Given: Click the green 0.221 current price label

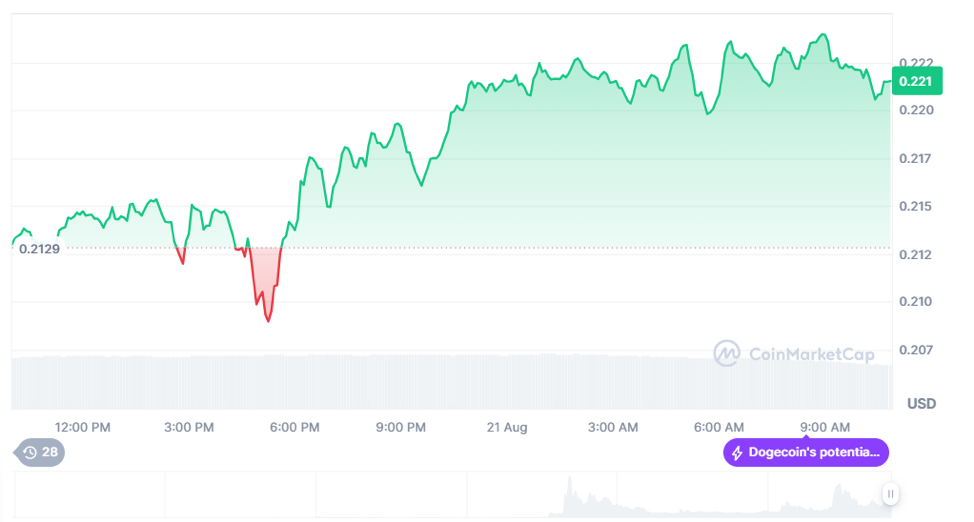Looking at the screenshot, I should coord(916,81).
